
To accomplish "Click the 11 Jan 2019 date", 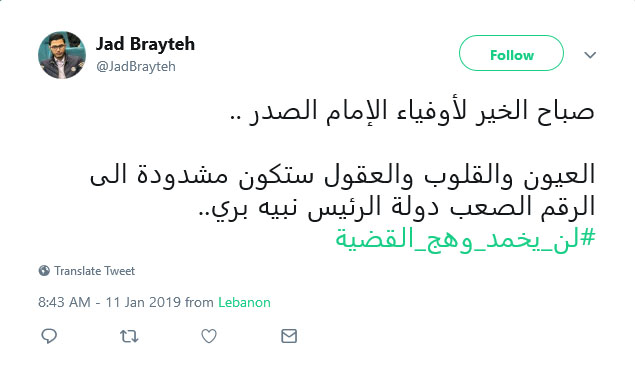I will pos(143,302).
